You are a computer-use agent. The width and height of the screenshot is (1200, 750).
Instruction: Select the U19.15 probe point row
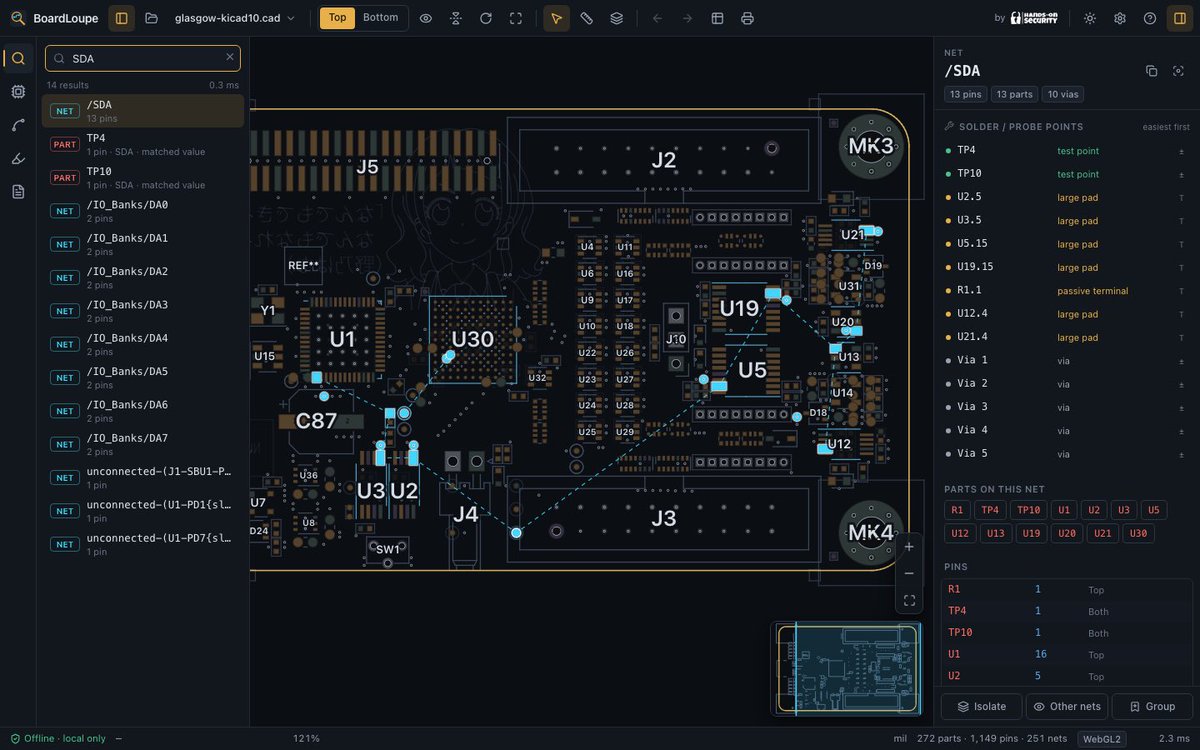pos(1067,267)
